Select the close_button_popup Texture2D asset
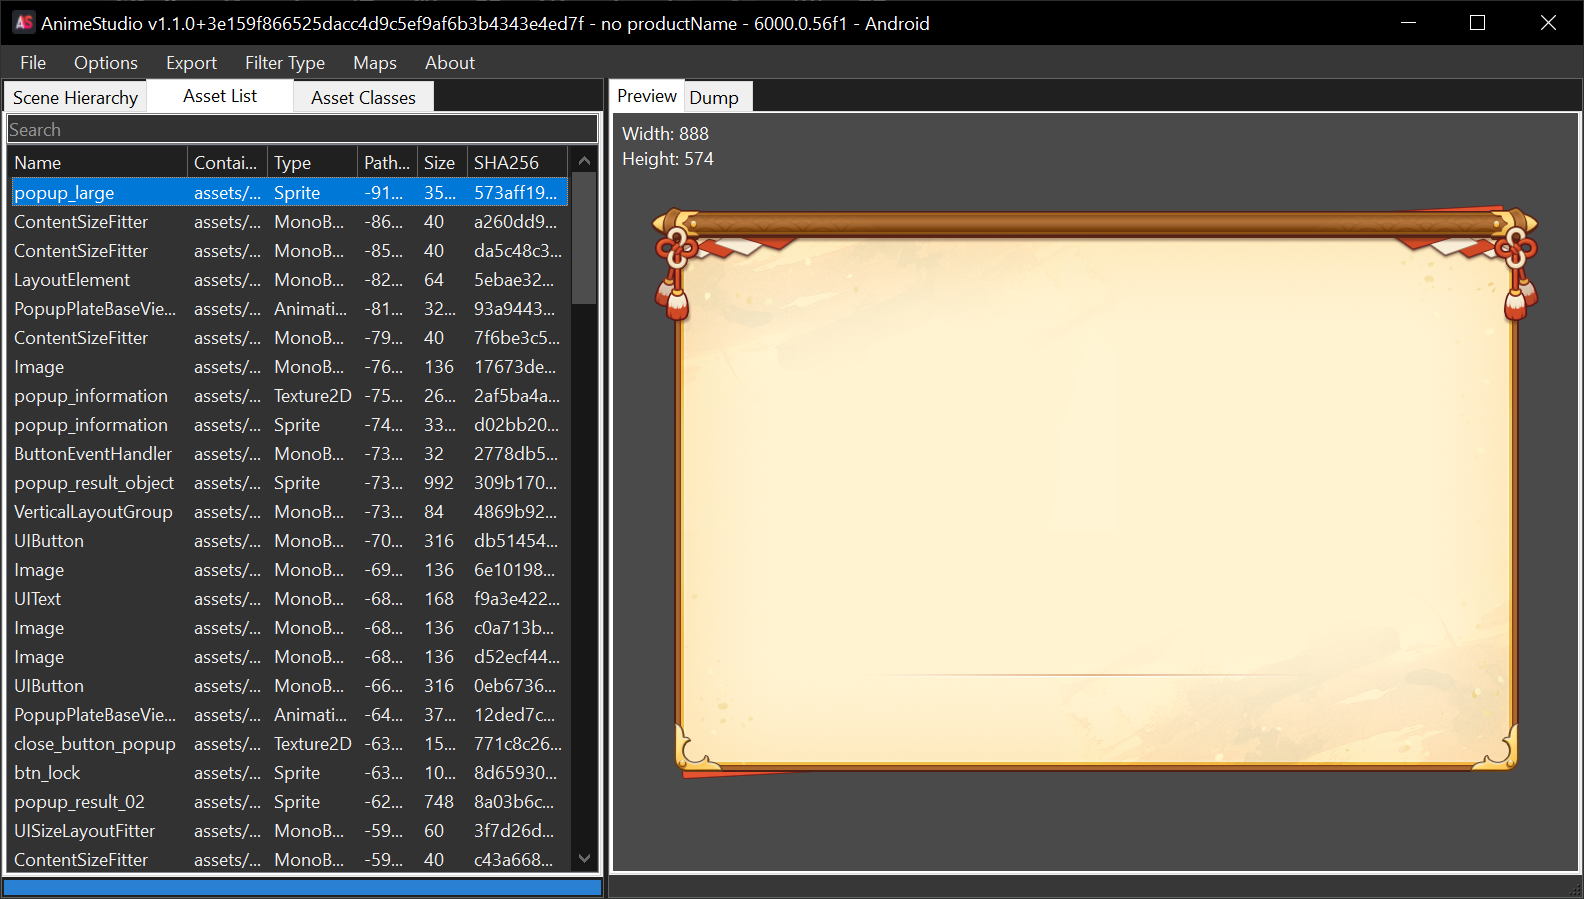The height and width of the screenshot is (899, 1584). click(x=95, y=744)
